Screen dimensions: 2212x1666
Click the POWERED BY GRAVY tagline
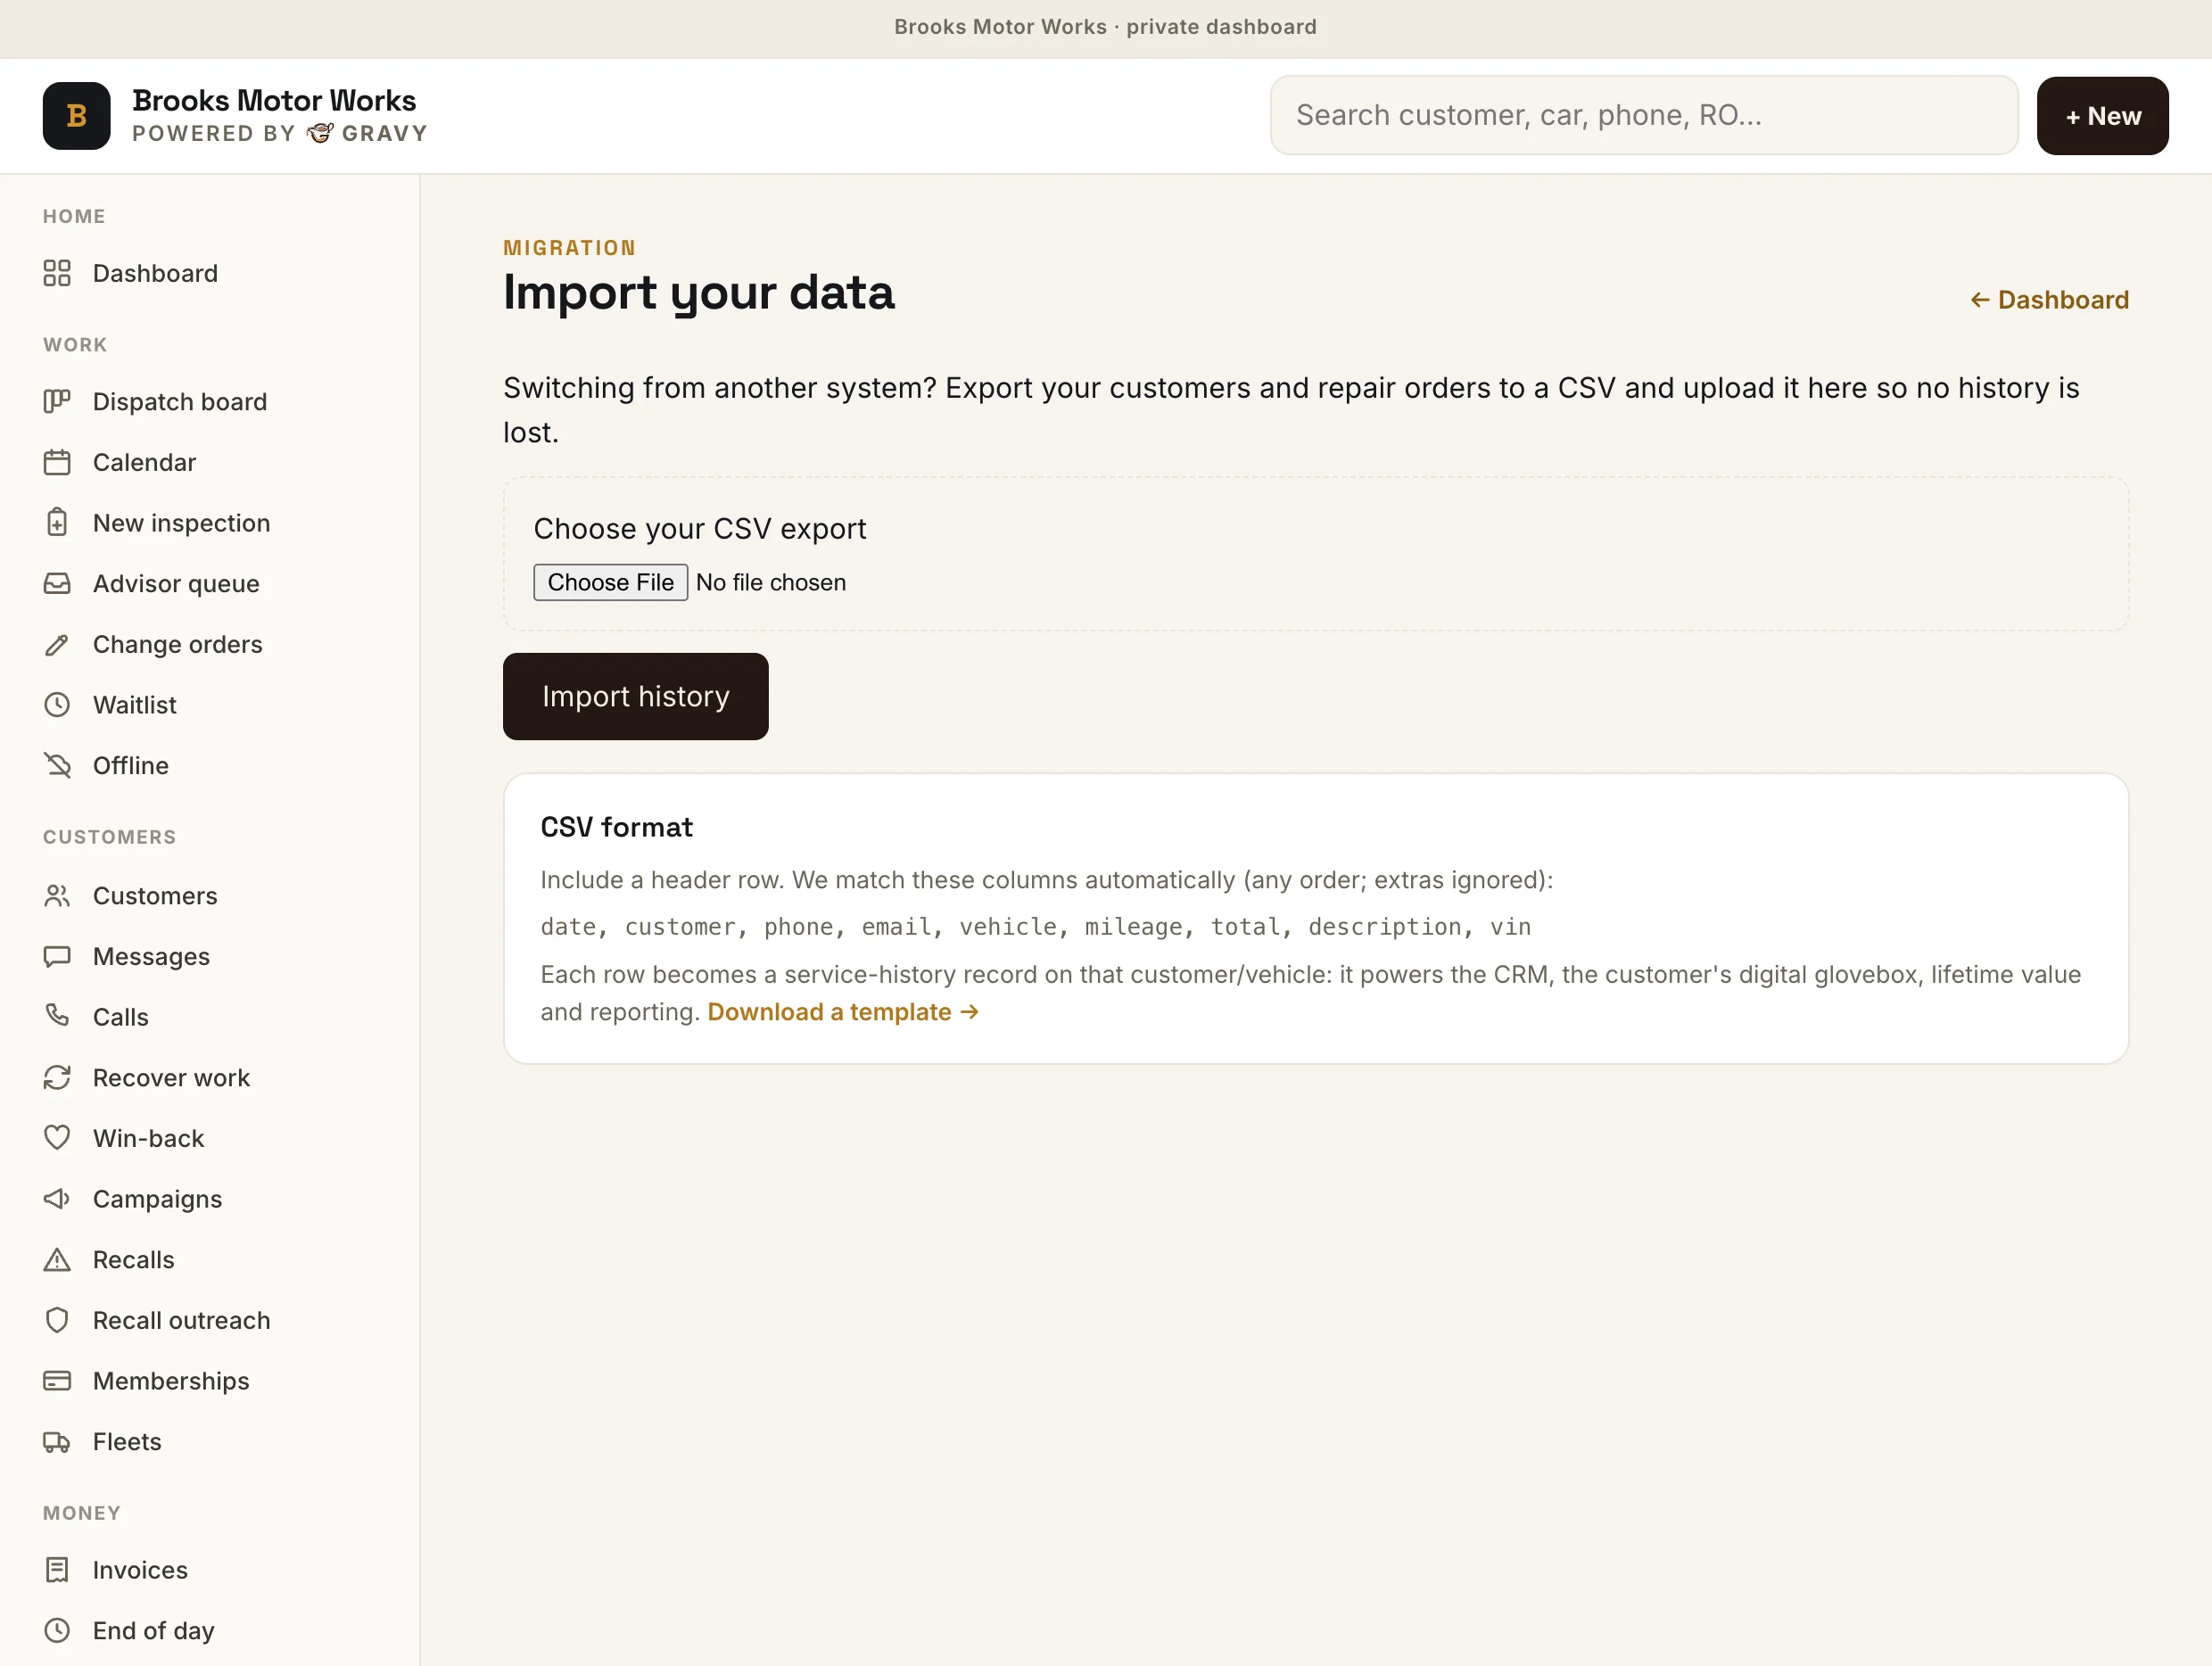coord(279,133)
